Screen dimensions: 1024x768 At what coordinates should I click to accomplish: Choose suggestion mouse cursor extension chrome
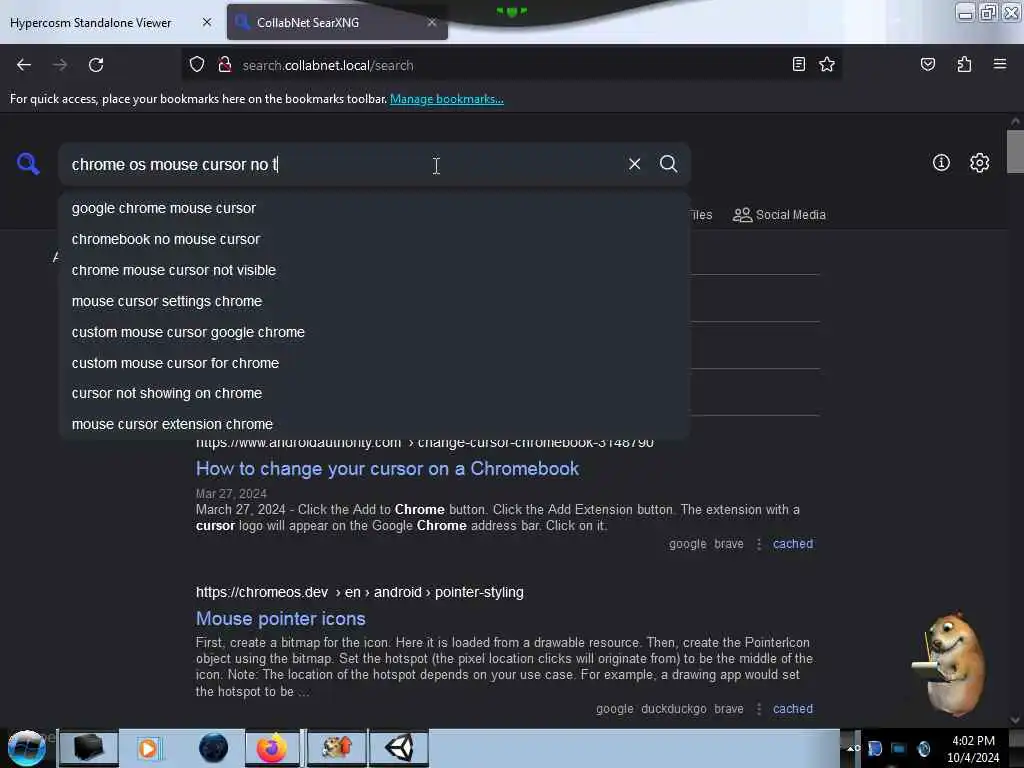click(x=374, y=424)
